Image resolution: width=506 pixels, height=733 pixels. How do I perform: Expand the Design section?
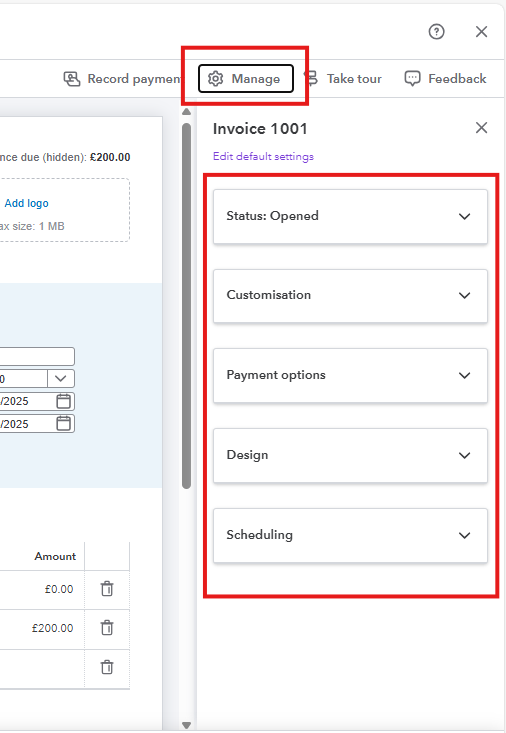point(350,455)
